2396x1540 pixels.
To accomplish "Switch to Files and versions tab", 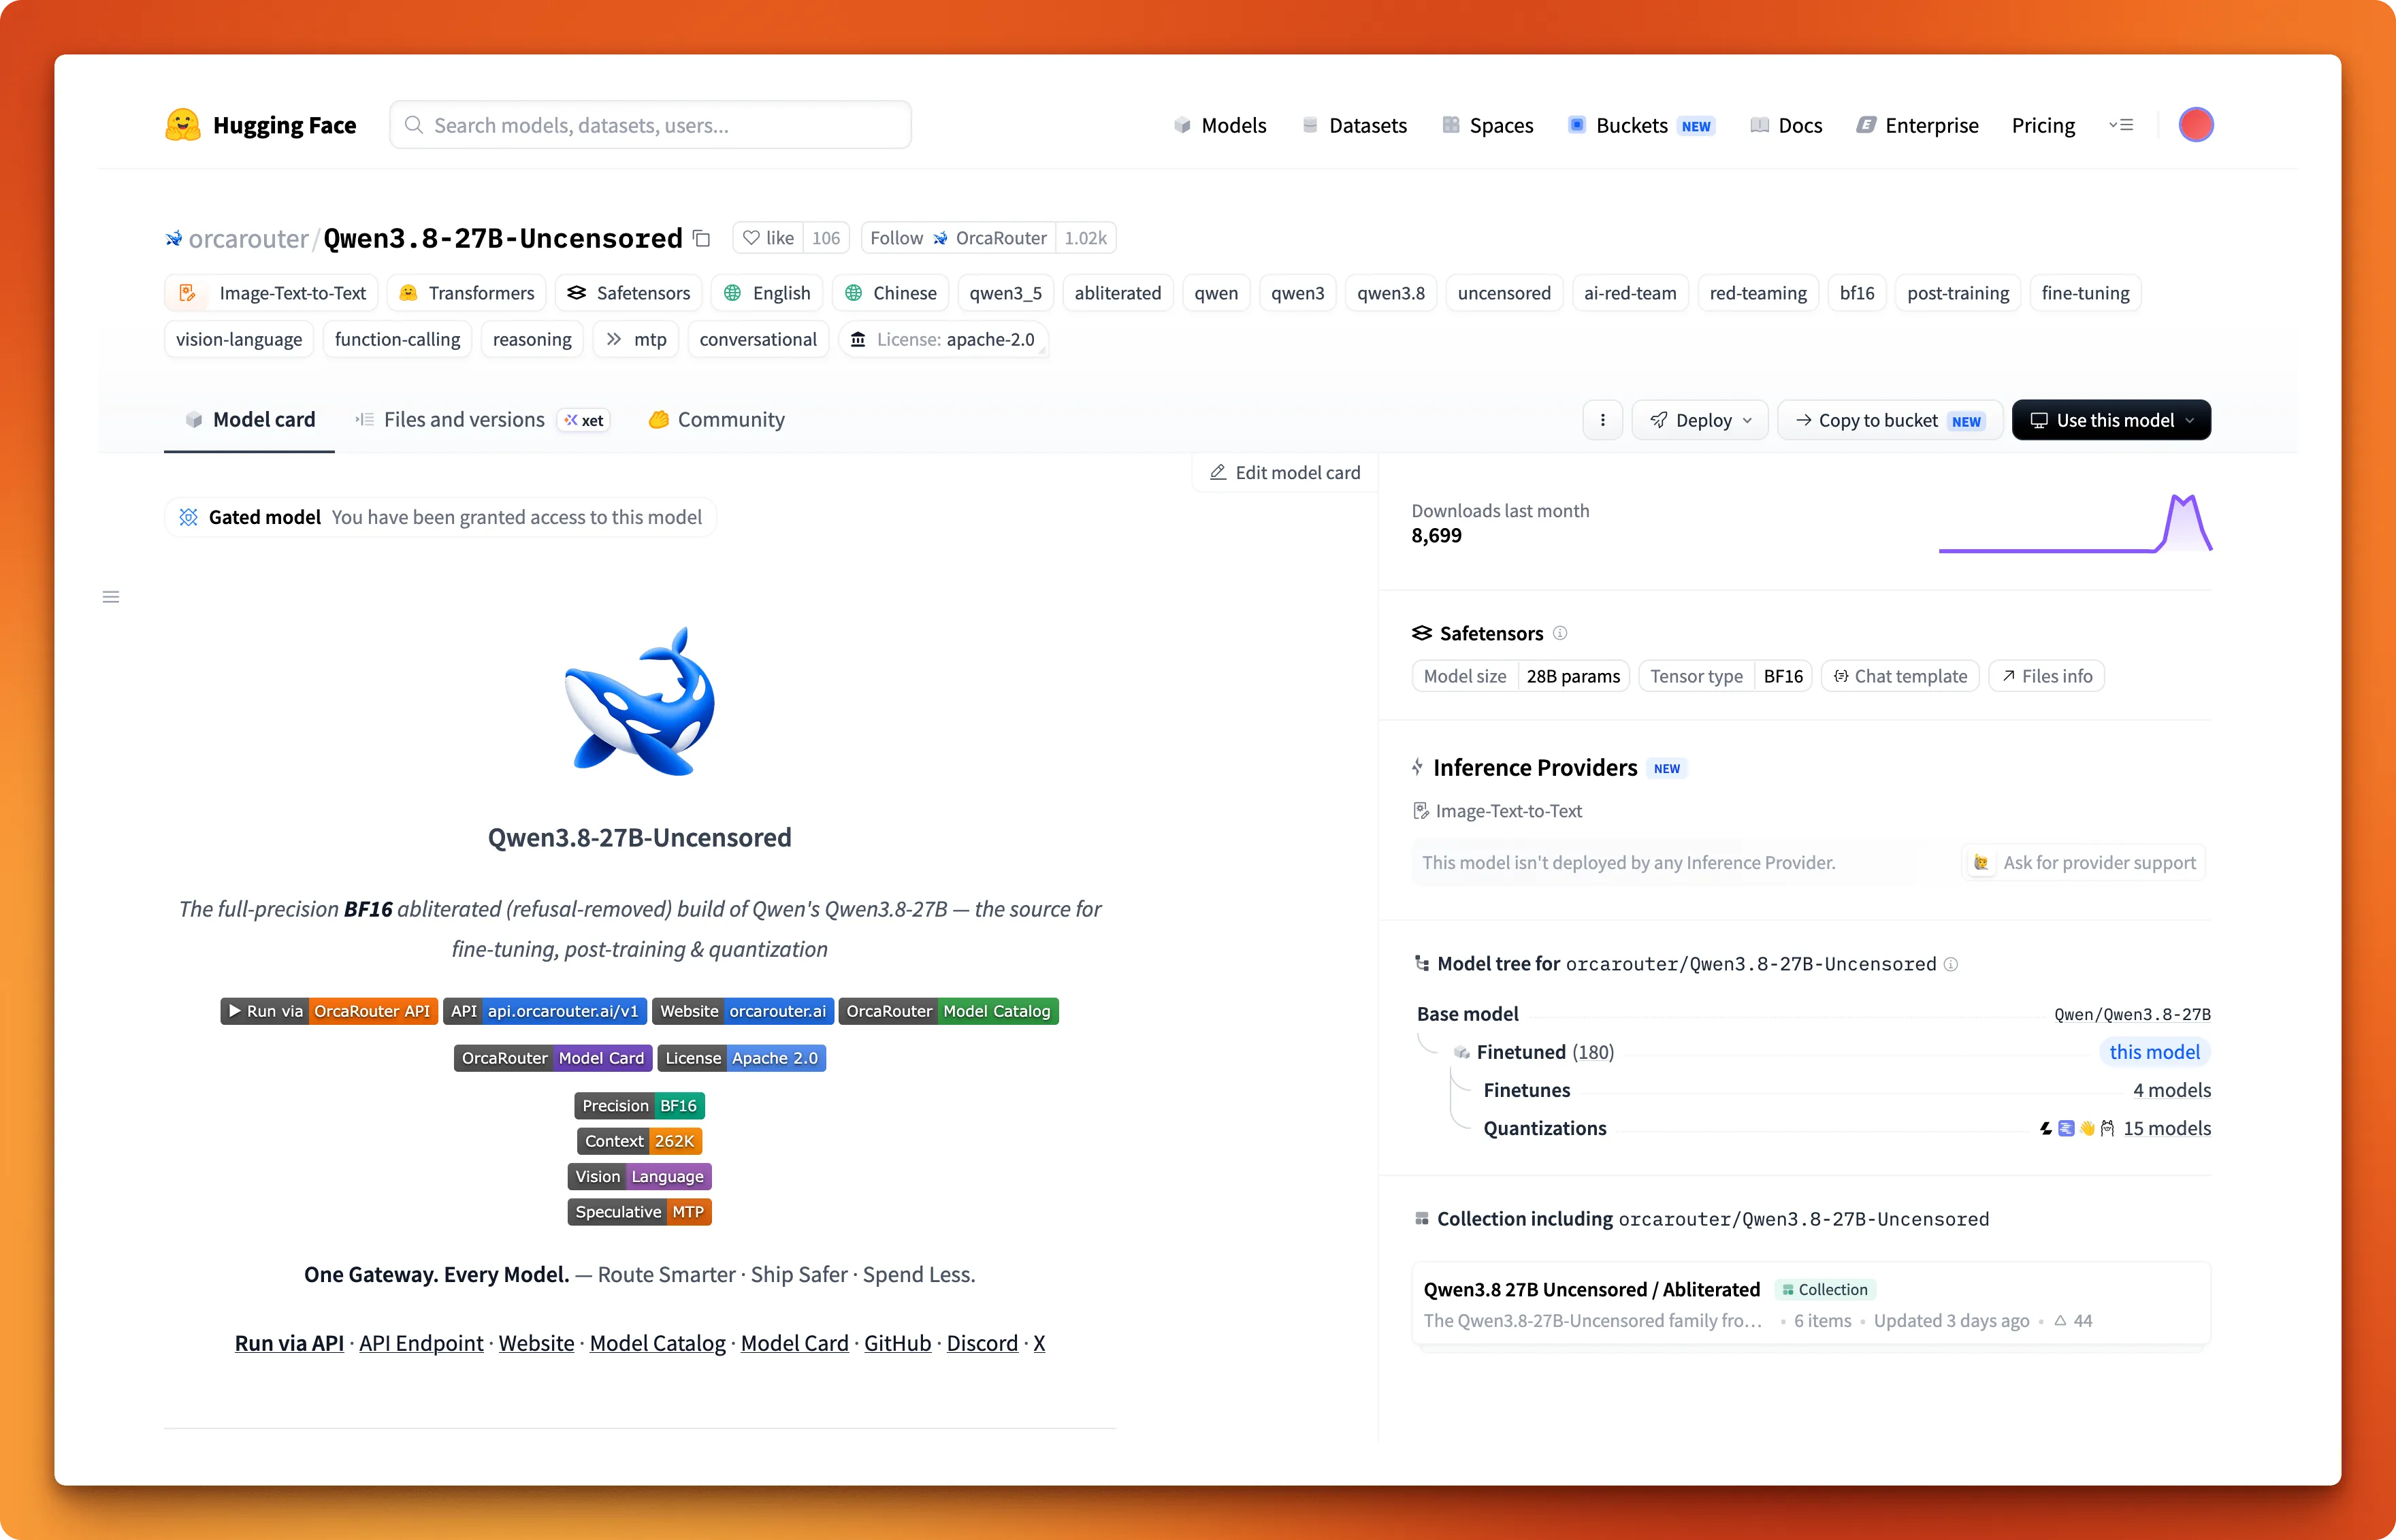I will pyautogui.click(x=481, y=420).
